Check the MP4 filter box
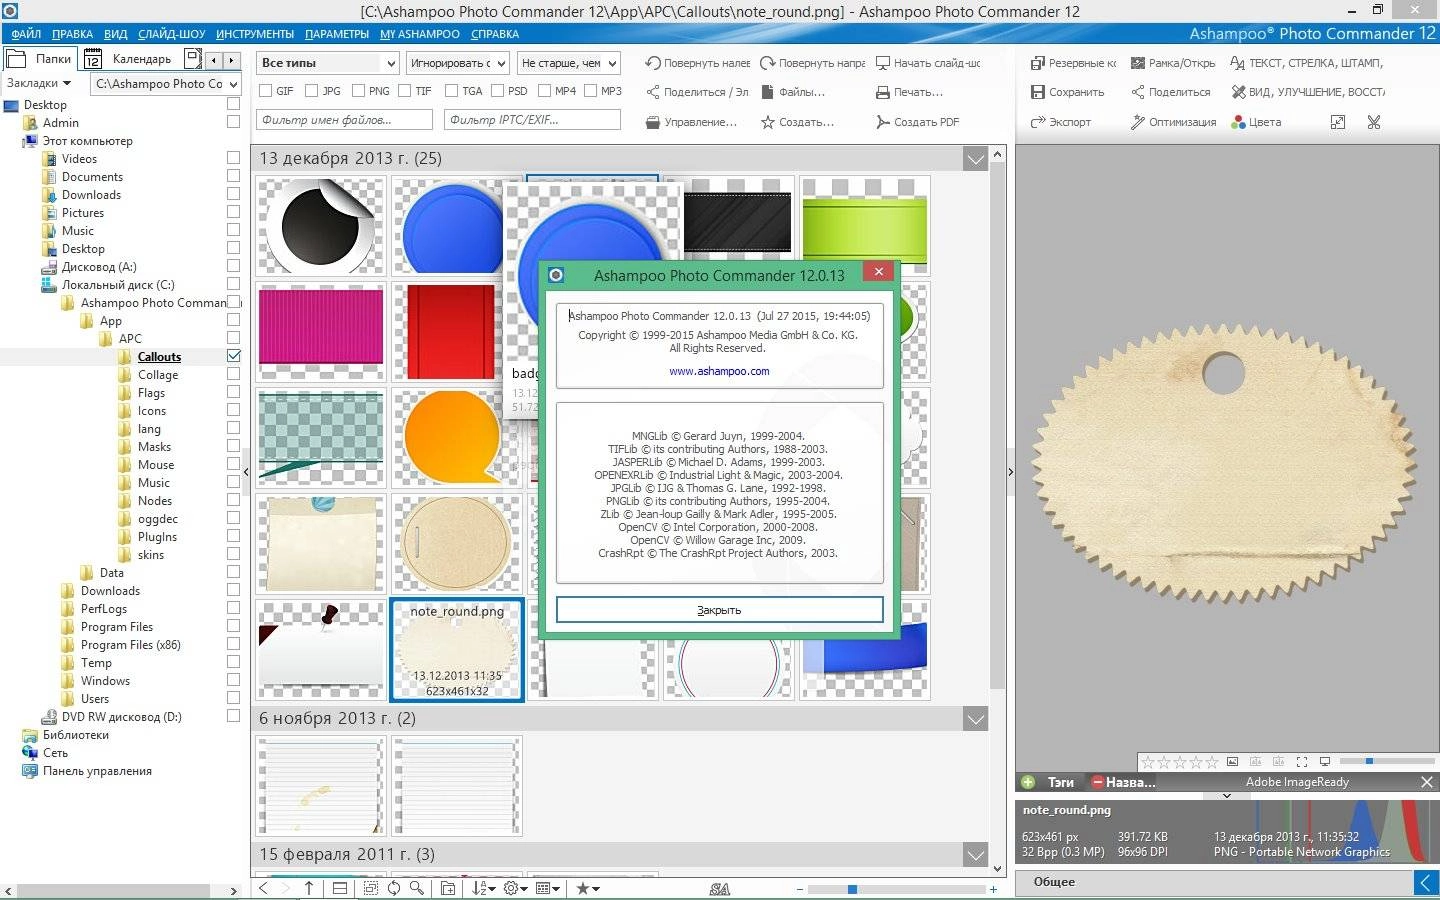Image resolution: width=1440 pixels, height=900 pixels. point(544,91)
